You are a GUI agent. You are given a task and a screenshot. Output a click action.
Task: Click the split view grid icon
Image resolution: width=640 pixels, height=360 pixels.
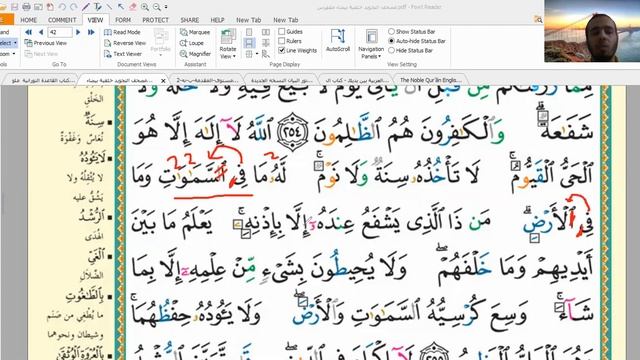pyautogui.click(x=249, y=54)
